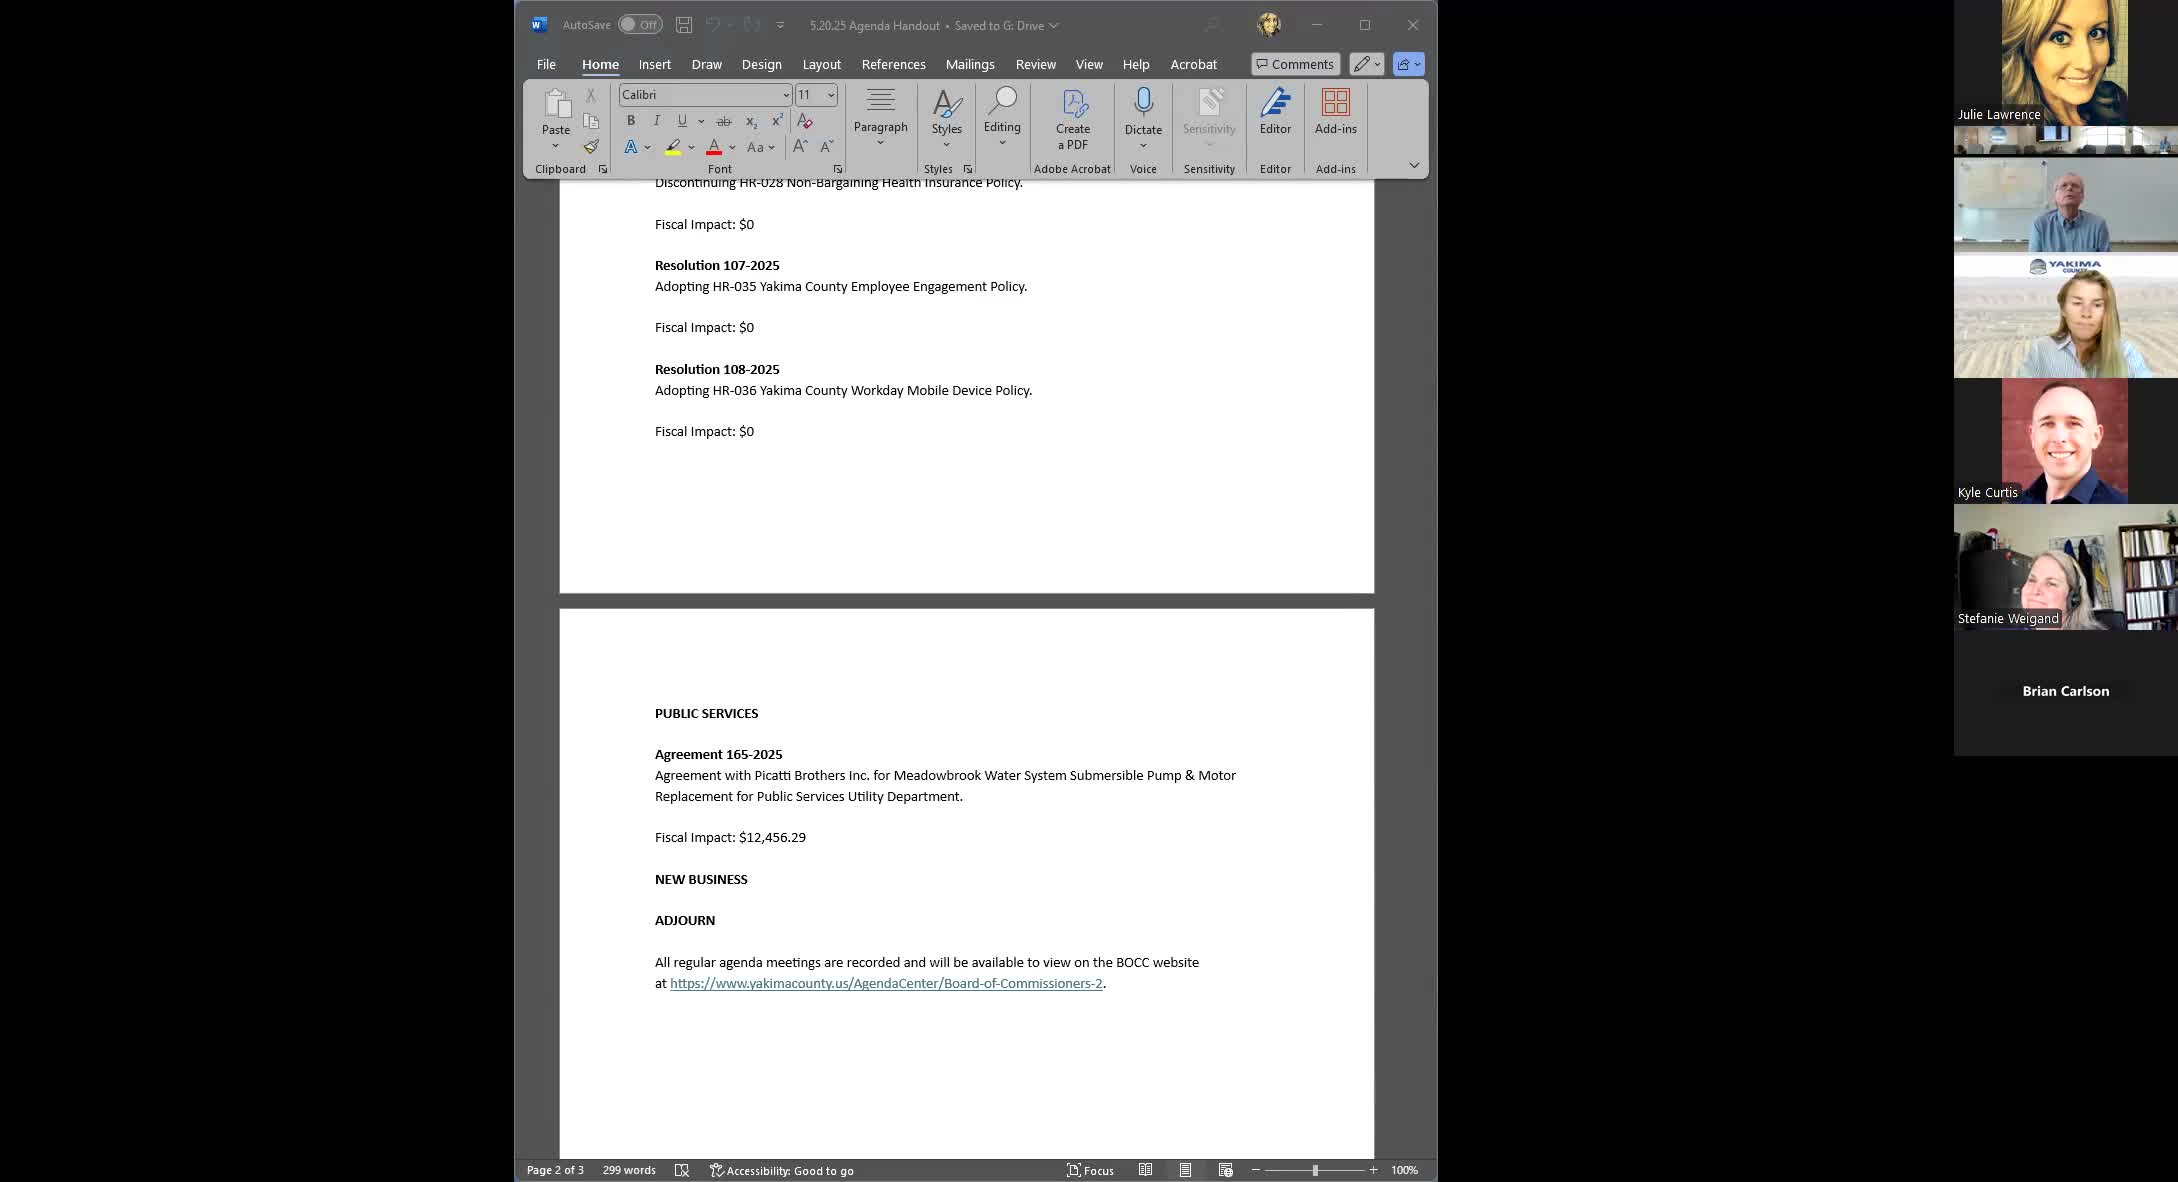Switch to Web Layout view icon
Screen dimensions: 2178x1182
[x=1225, y=1170]
